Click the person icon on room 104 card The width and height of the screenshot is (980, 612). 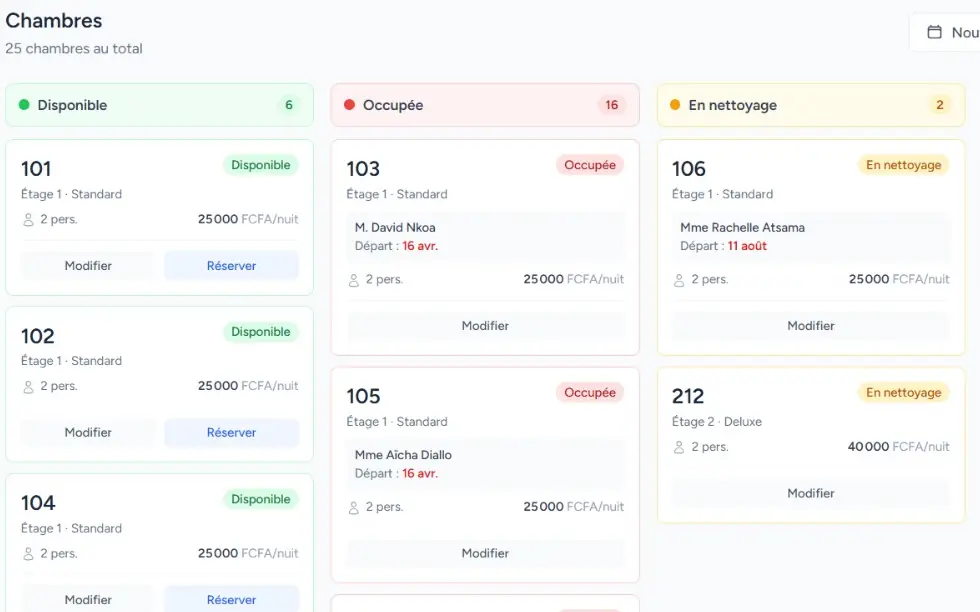(28, 554)
